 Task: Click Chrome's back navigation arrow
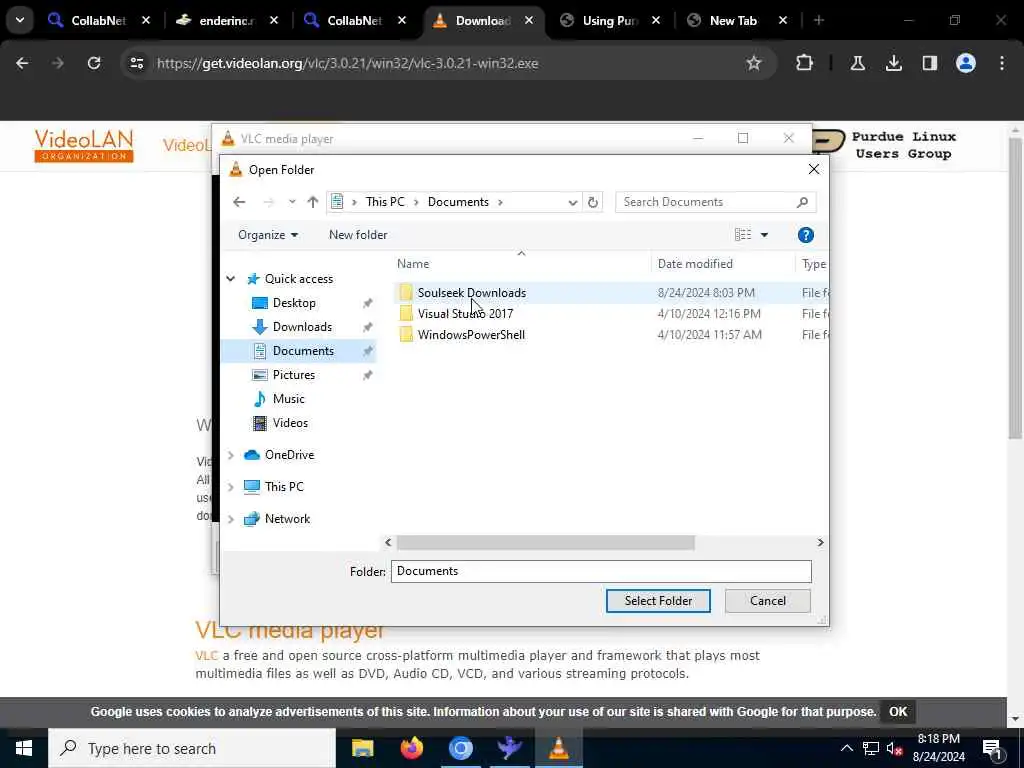(x=22, y=63)
